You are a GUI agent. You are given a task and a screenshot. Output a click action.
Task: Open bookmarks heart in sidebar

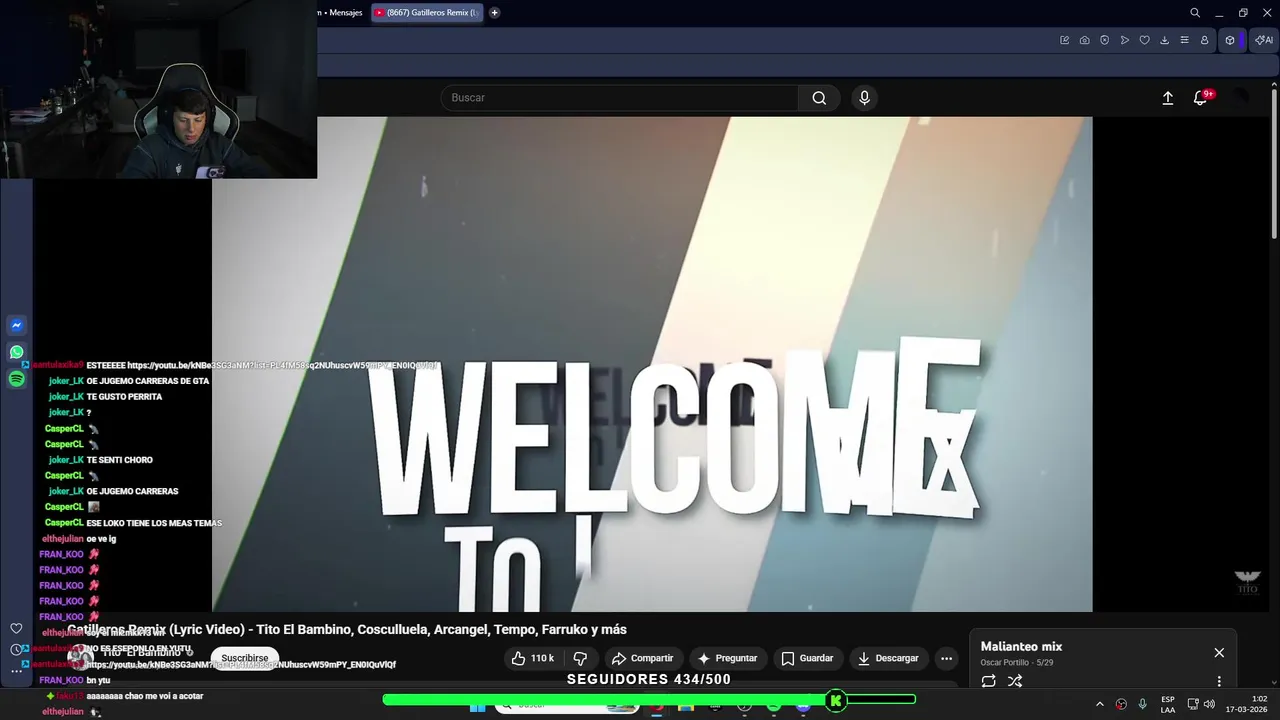(16, 628)
